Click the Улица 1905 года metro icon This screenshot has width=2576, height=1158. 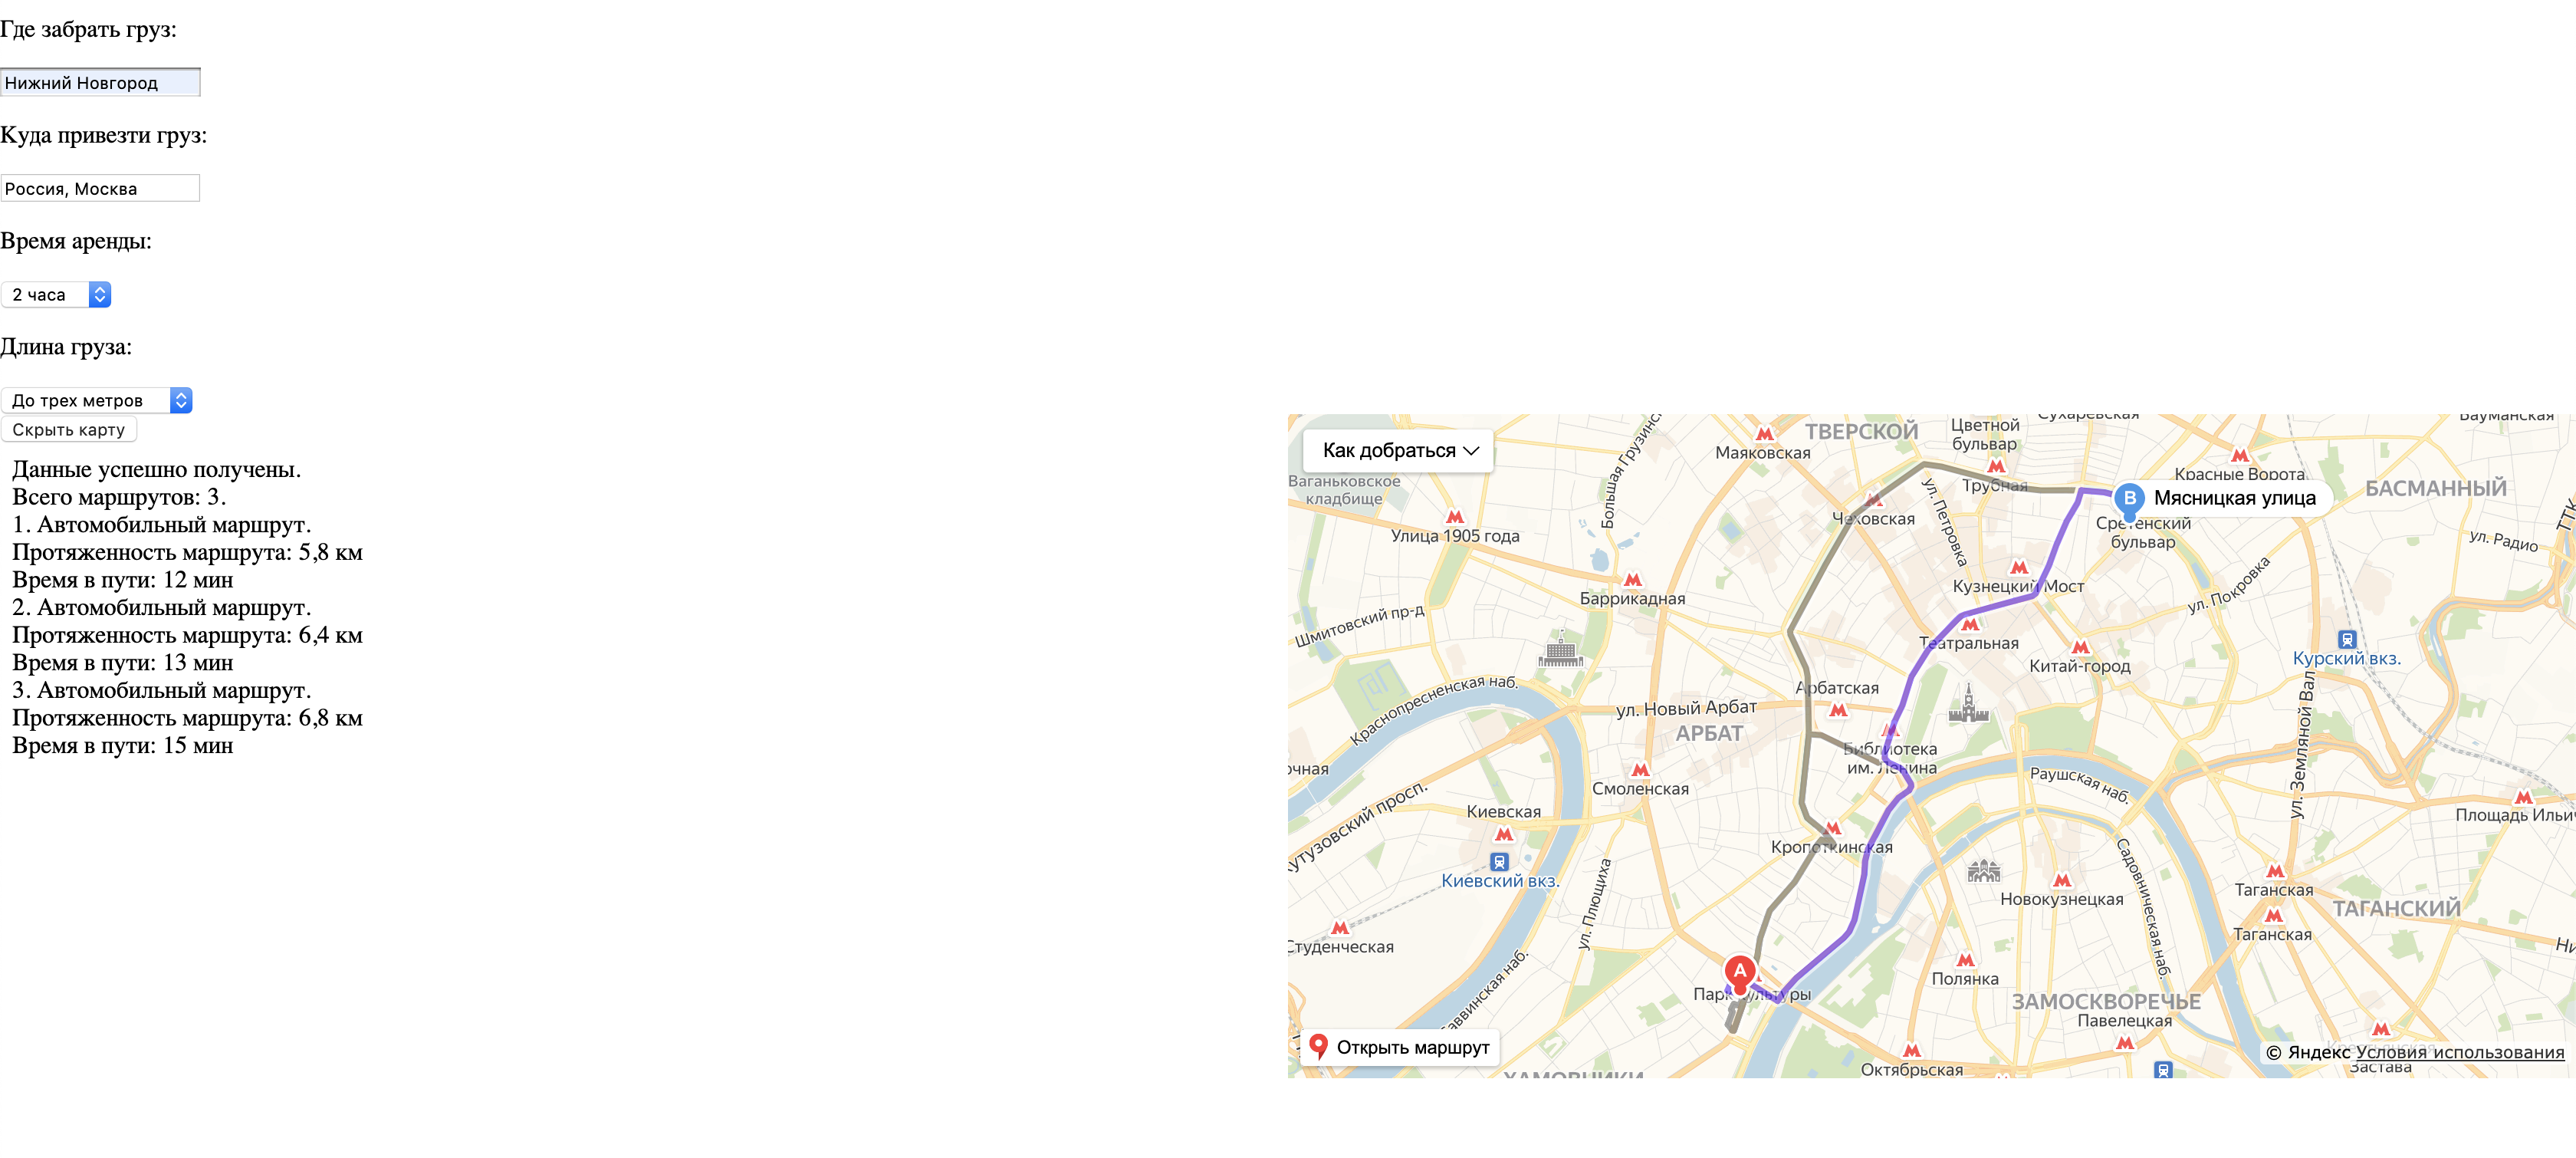tap(1455, 517)
